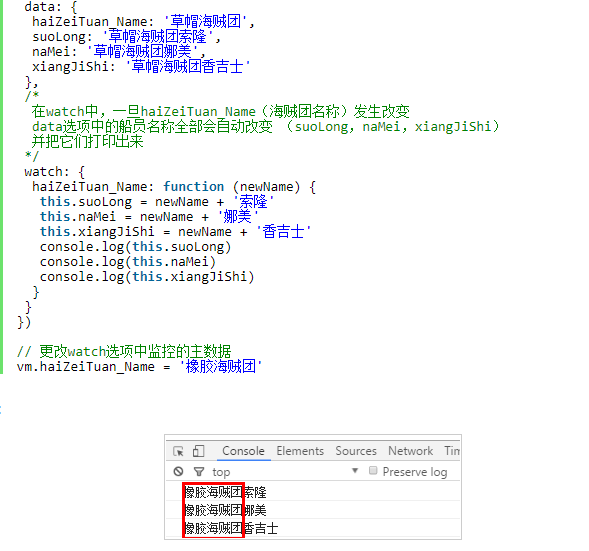Select the console output line ending 索隆
The height and width of the screenshot is (551, 589).
coord(313,491)
